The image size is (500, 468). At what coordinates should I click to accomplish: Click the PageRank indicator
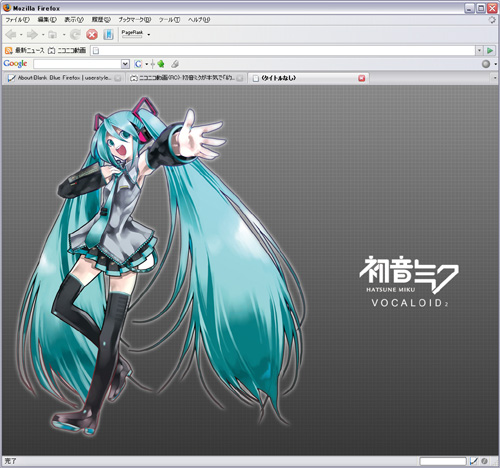tap(132, 33)
